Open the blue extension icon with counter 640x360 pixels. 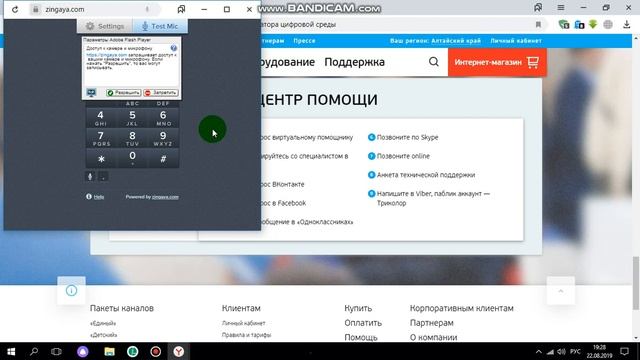click(x=579, y=24)
